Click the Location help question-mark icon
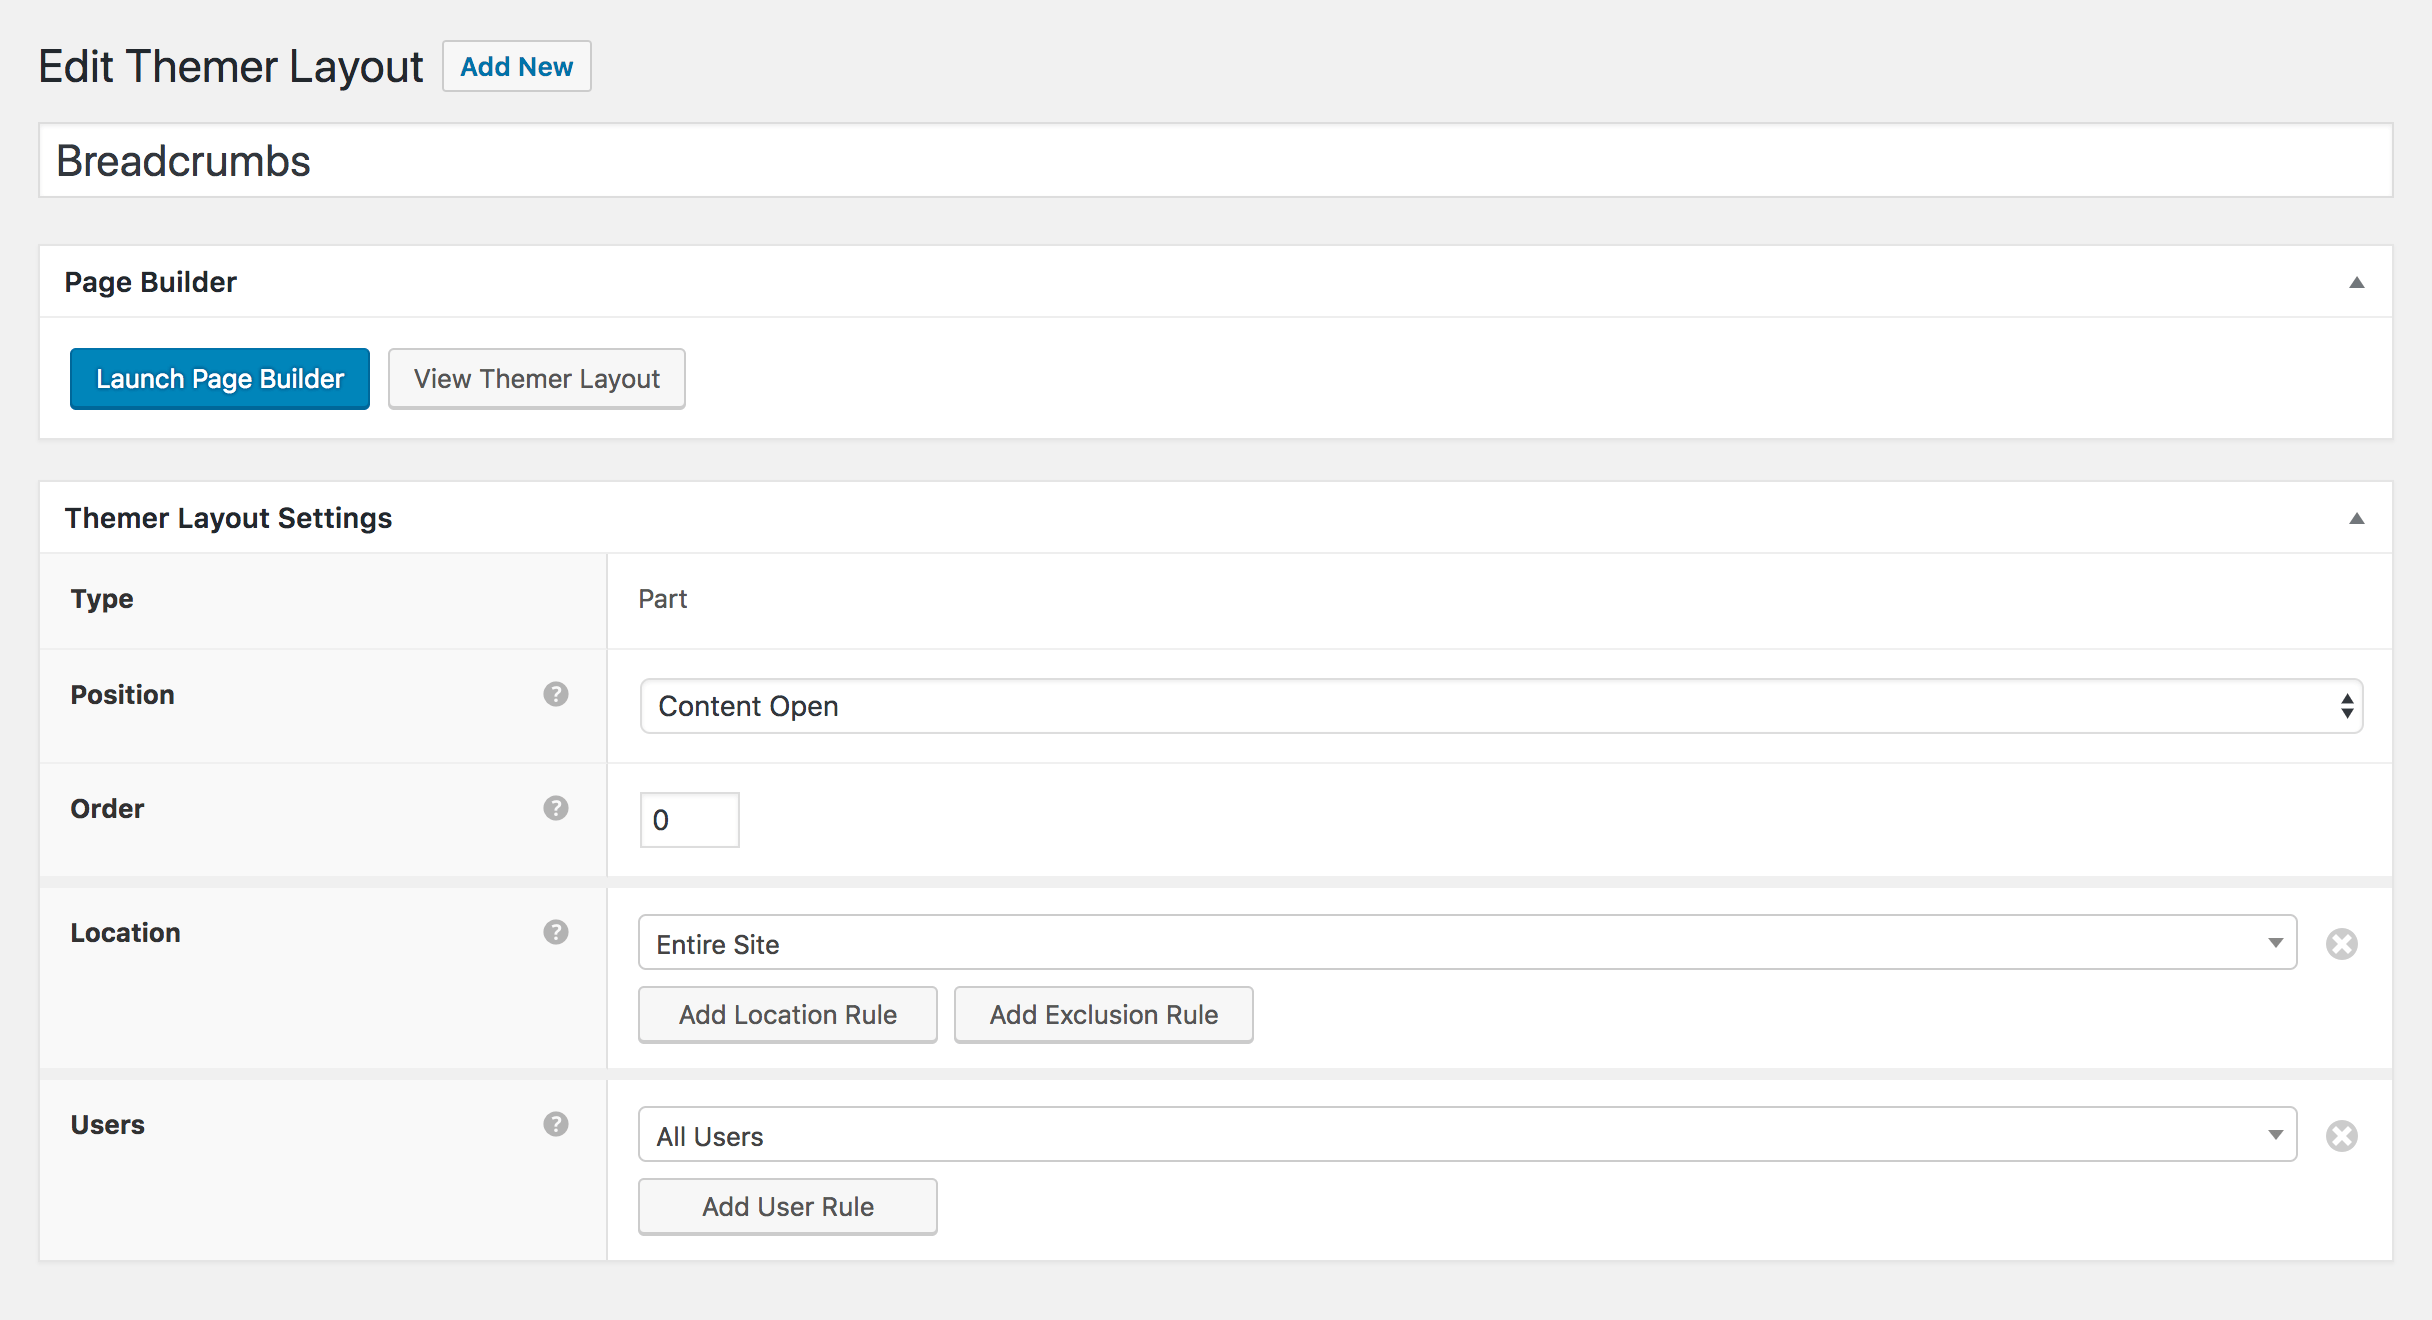 click(556, 932)
